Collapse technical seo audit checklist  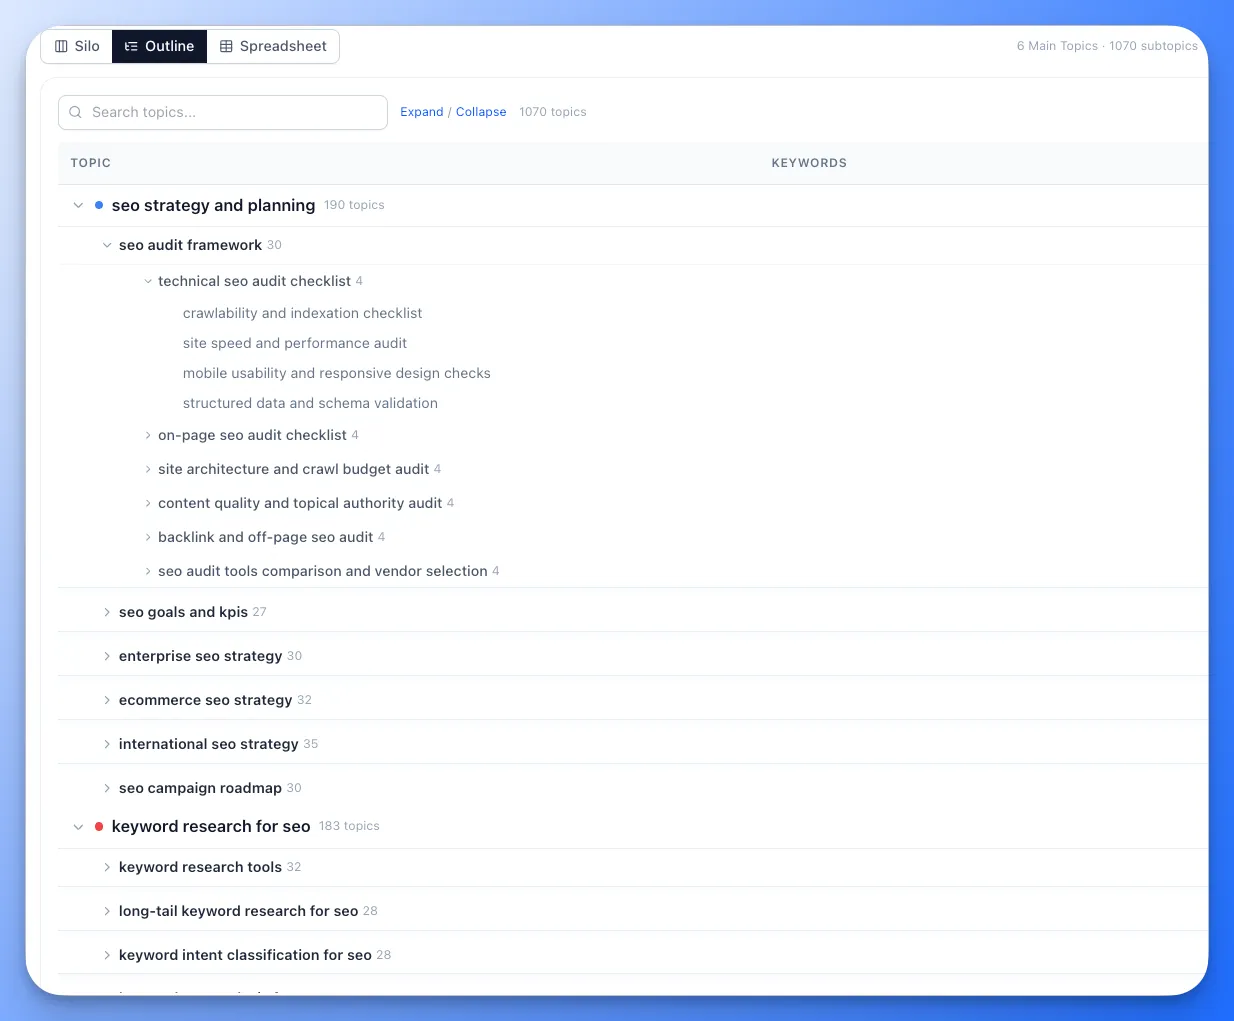(148, 282)
